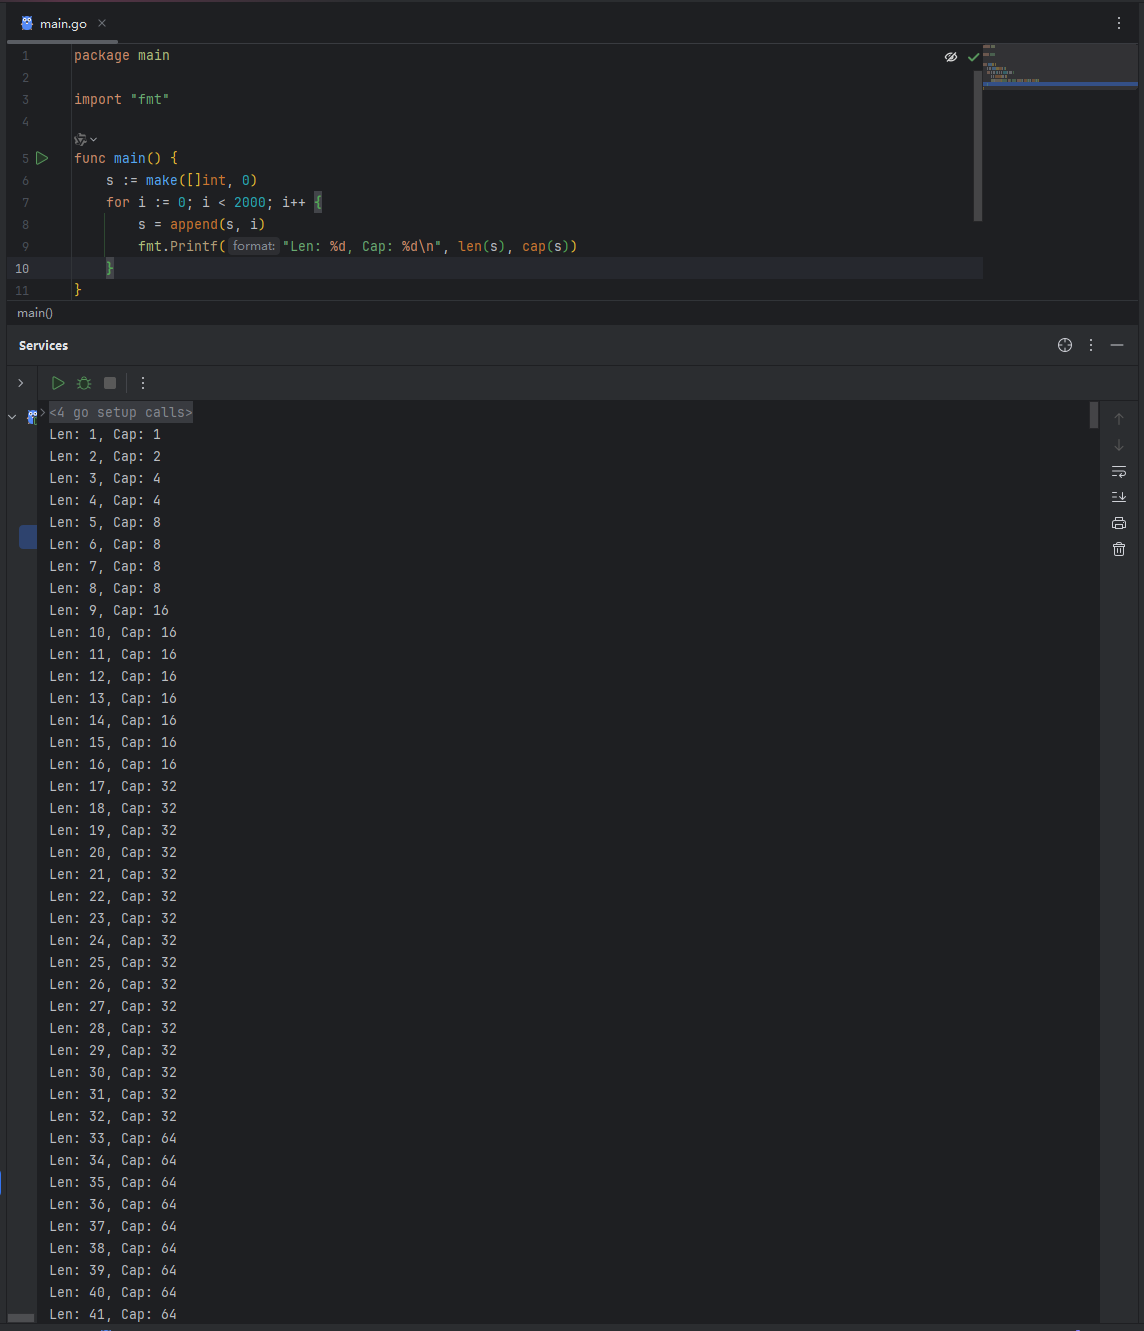Select the main.go editor tab

pos(62,23)
